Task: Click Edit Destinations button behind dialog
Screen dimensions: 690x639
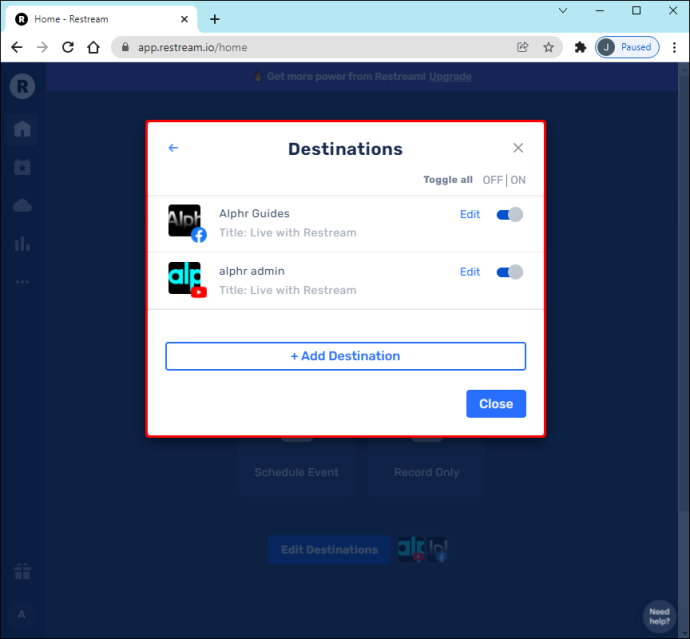Action: click(x=329, y=550)
